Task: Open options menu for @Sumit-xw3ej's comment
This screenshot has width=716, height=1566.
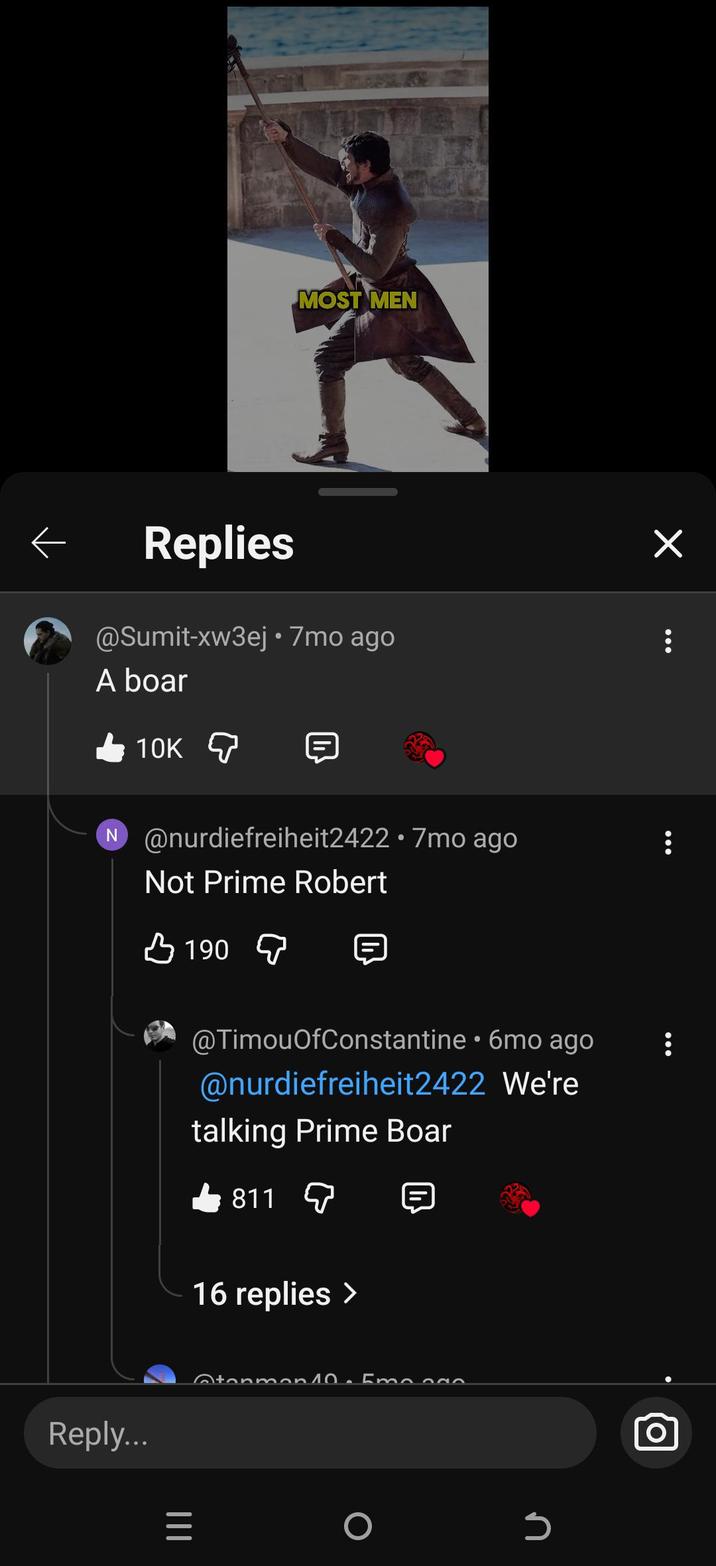Action: point(667,641)
